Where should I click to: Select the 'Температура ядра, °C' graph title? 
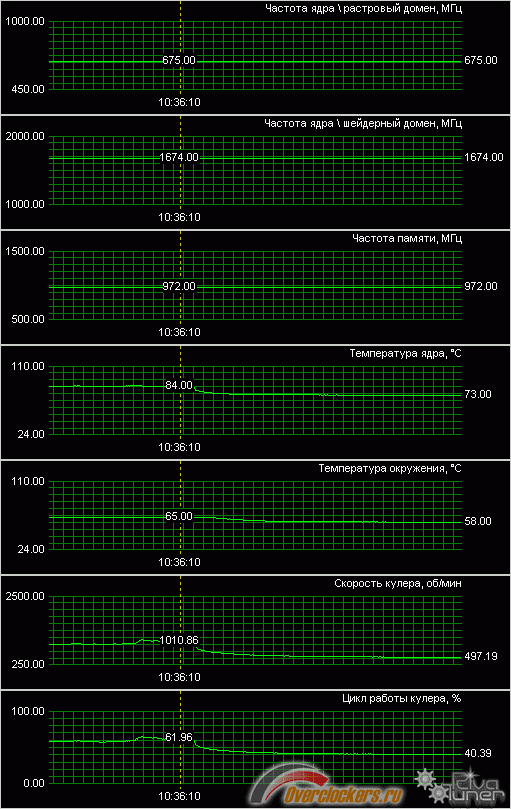[406, 353]
